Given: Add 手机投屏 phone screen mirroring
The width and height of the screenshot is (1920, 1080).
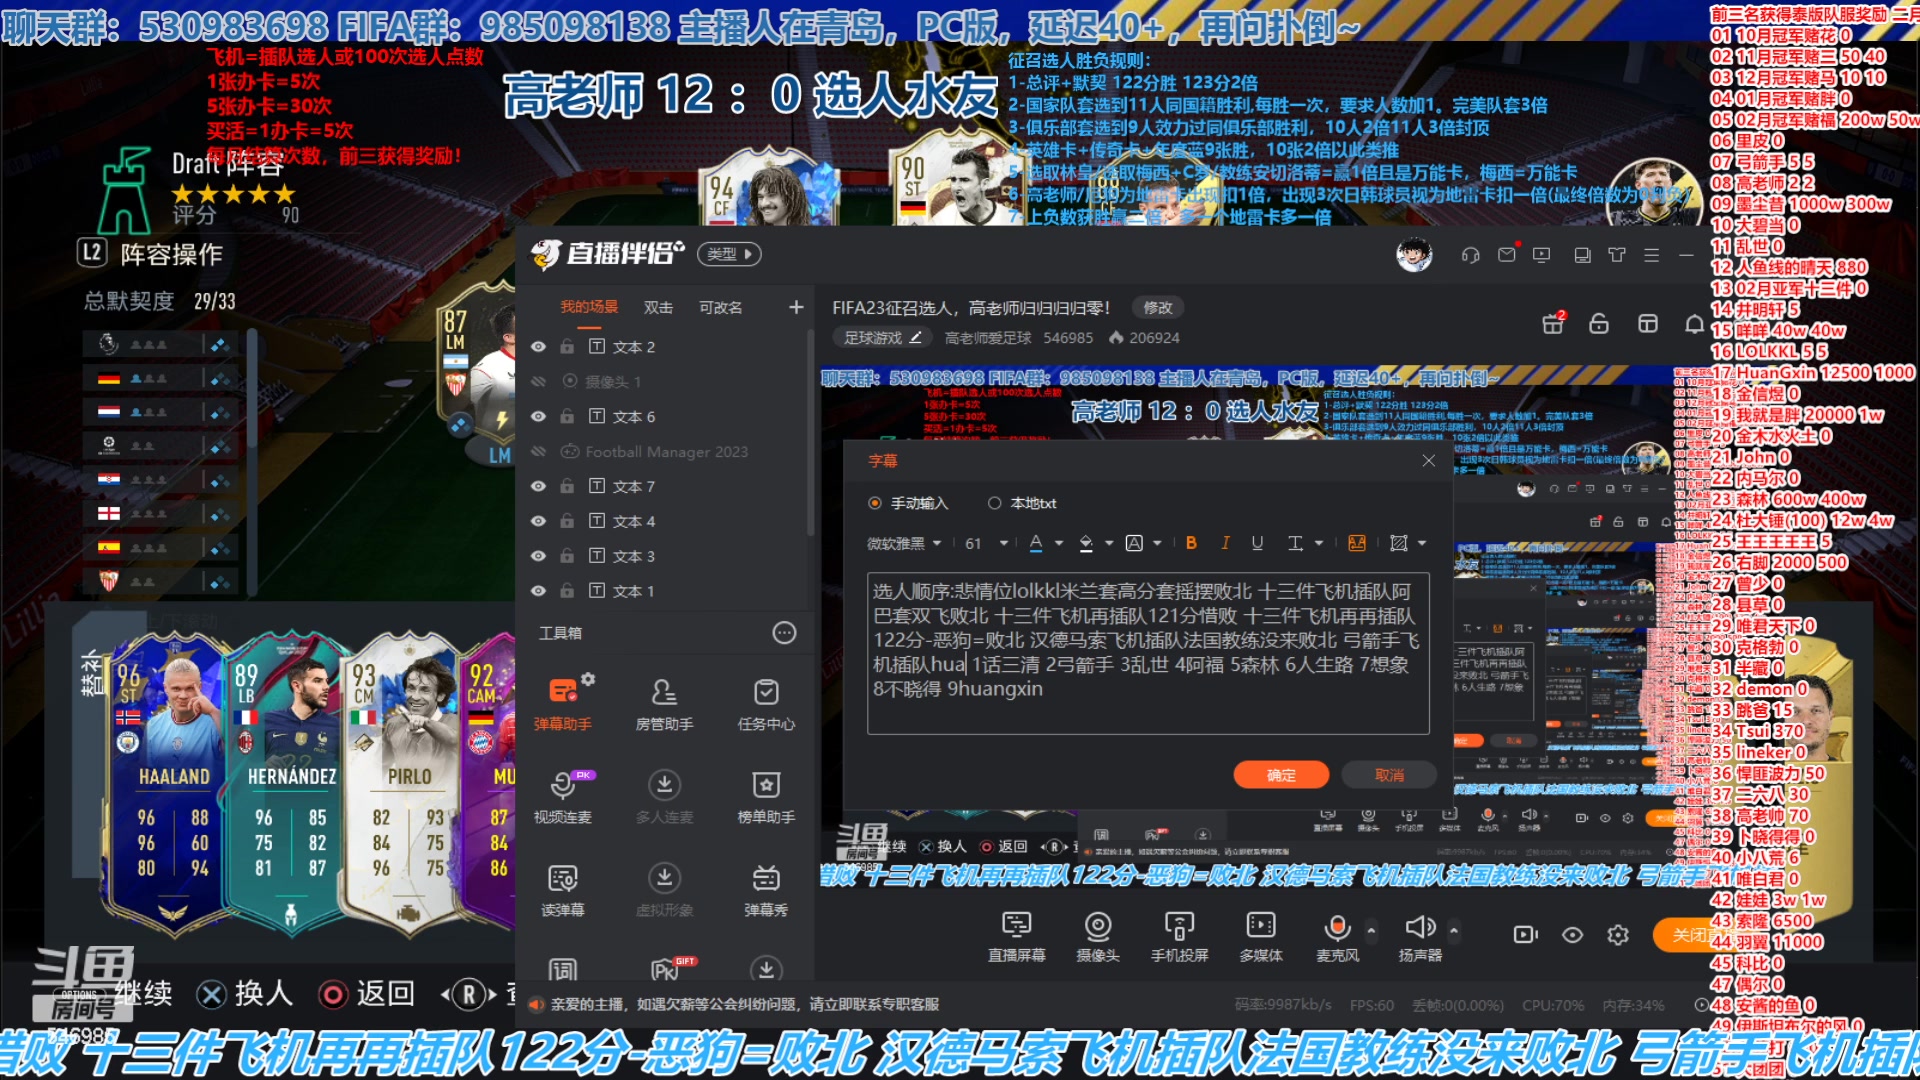Looking at the screenshot, I should (x=1179, y=936).
